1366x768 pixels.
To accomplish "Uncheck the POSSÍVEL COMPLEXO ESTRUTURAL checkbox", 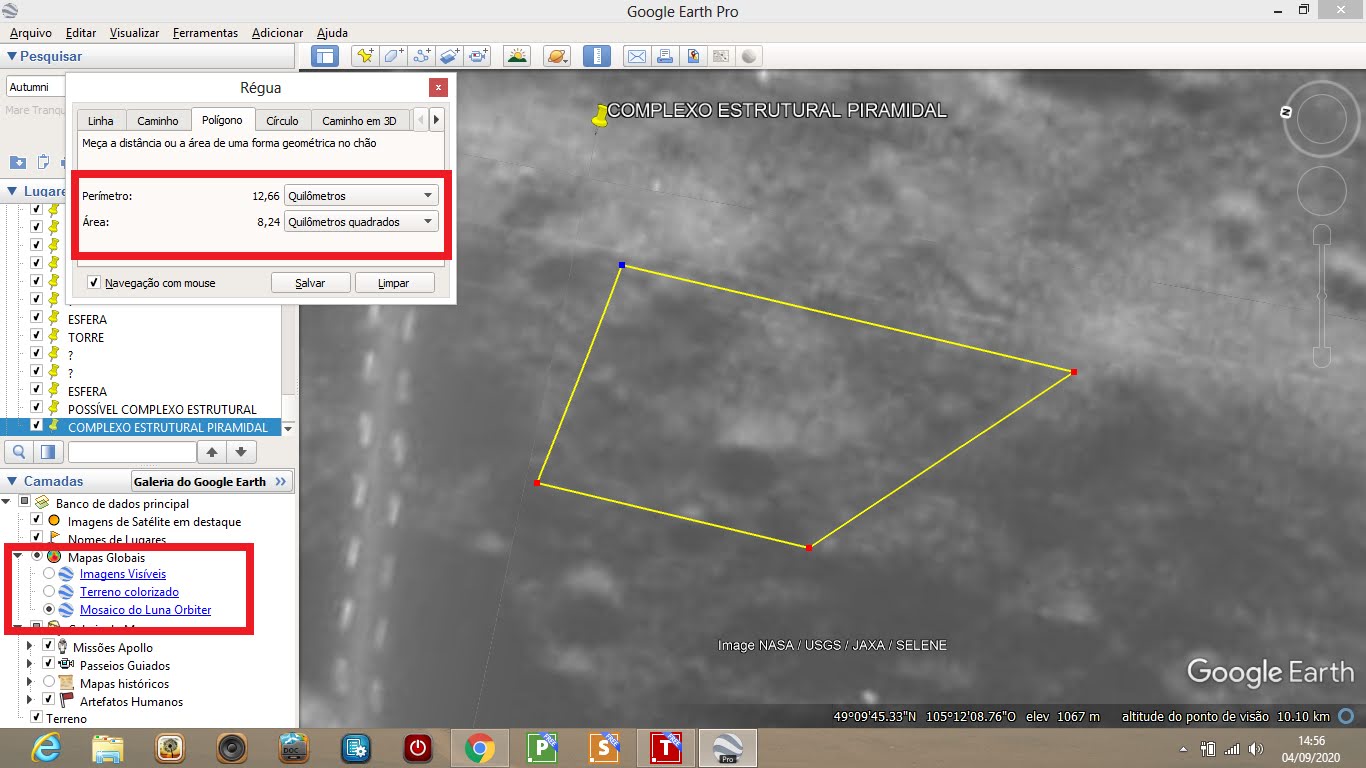I will [36, 409].
